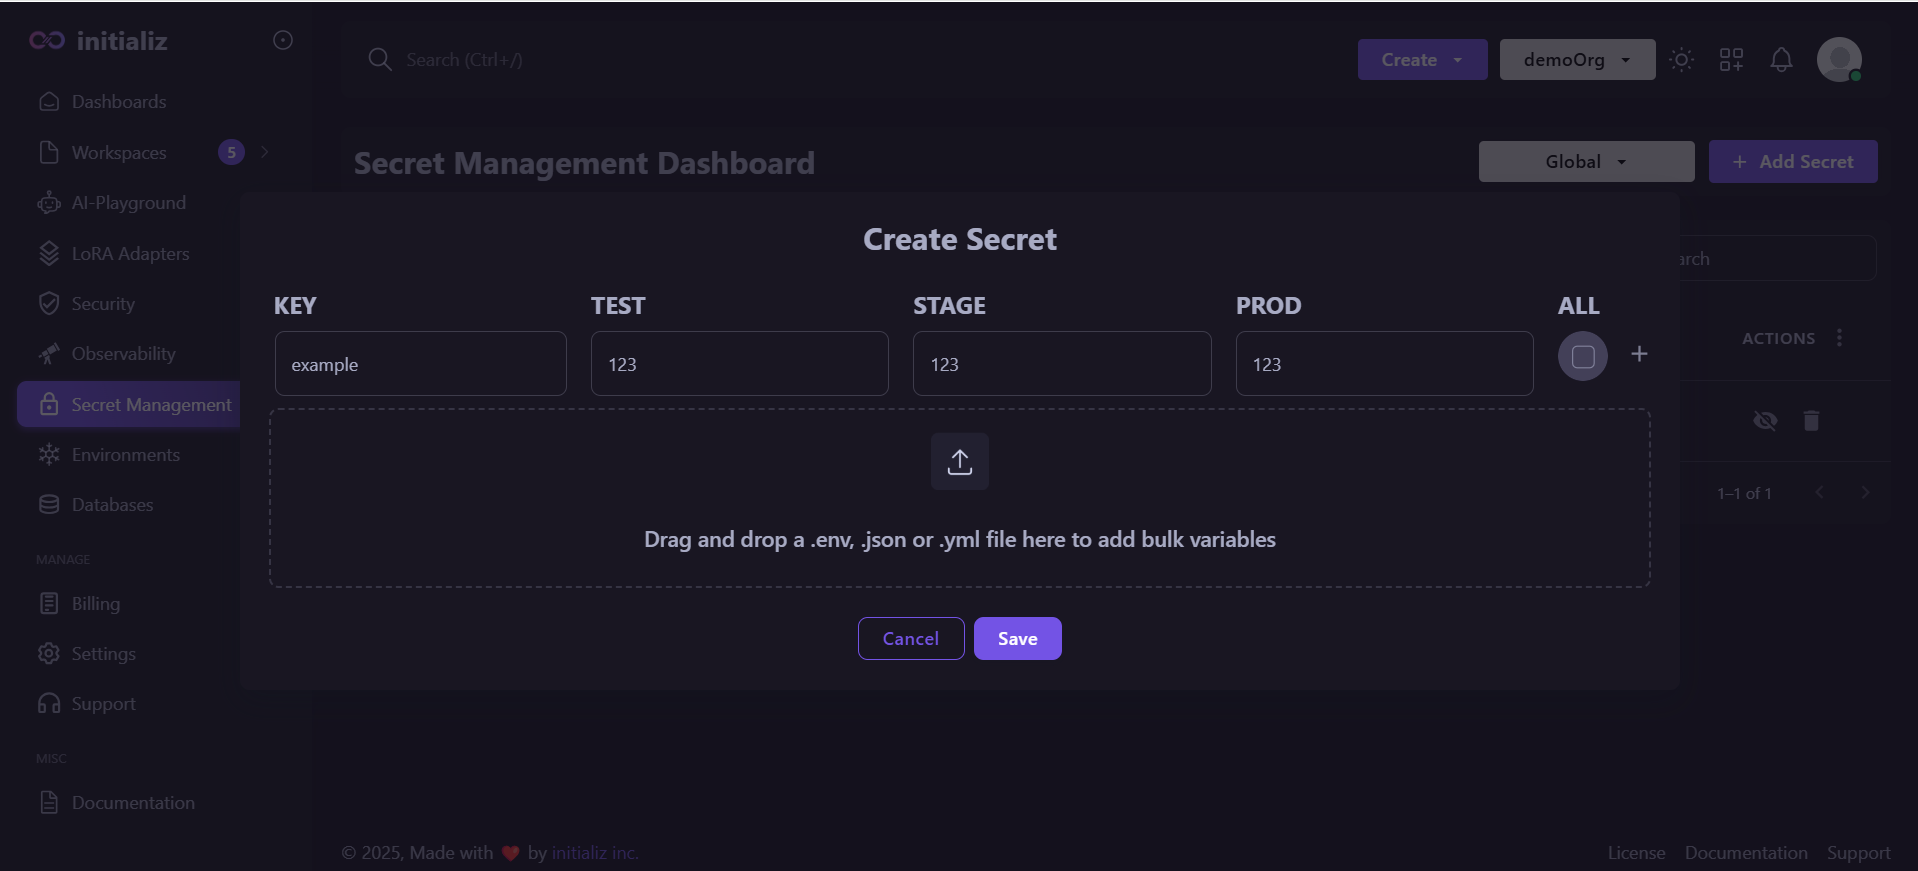
Task: Focus the STAGE value input
Action: pos(1062,364)
